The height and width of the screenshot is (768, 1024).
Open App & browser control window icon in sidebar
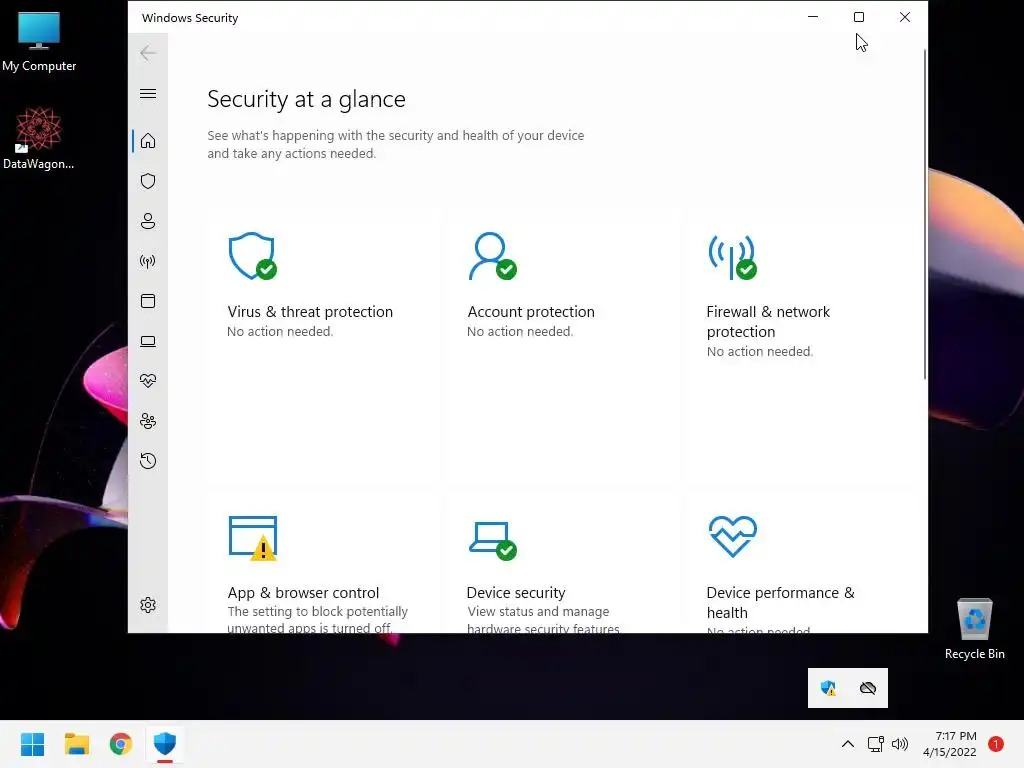[148, 301]
